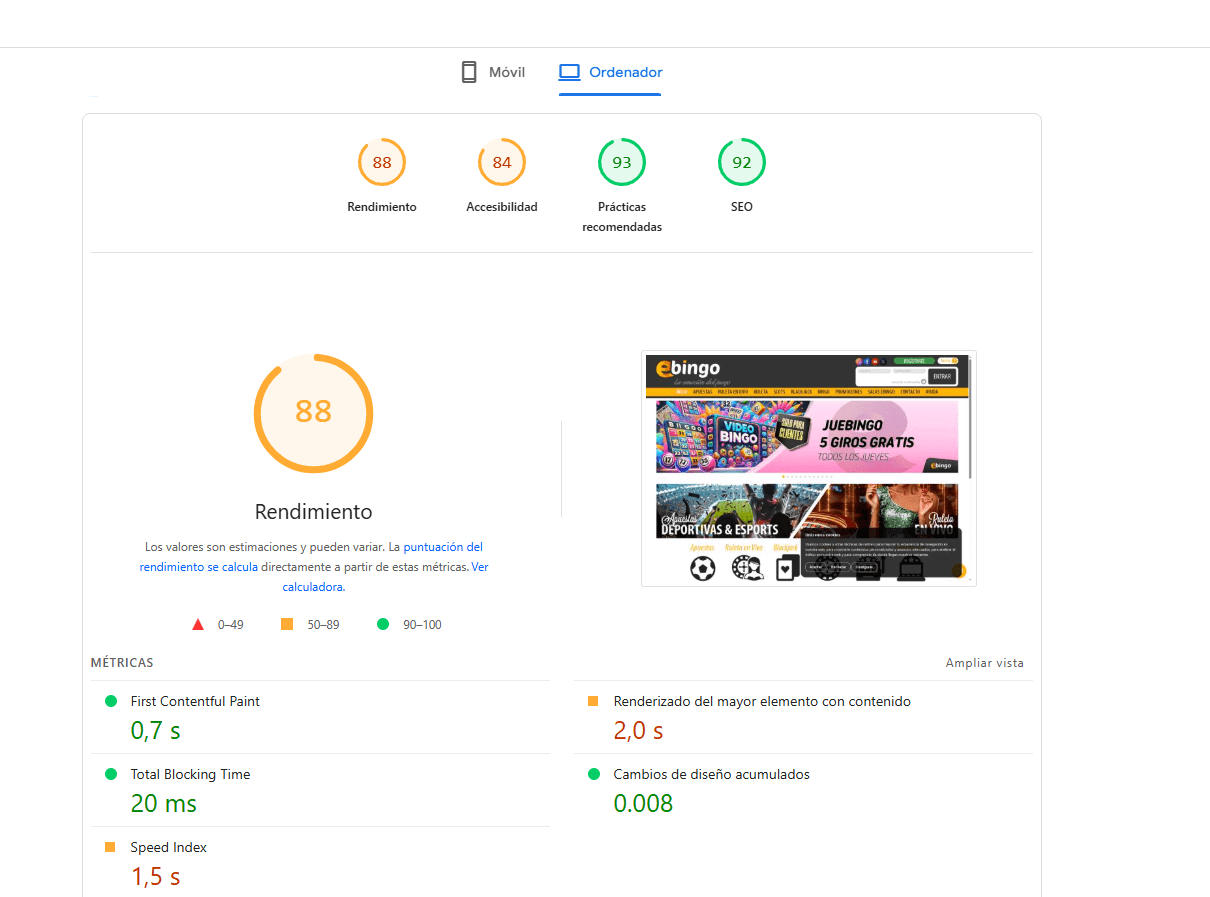Viewport: 1210px width, 897px height.
Task: Click the ebingo page screenshot thumbnail
Action: point(809,468)
